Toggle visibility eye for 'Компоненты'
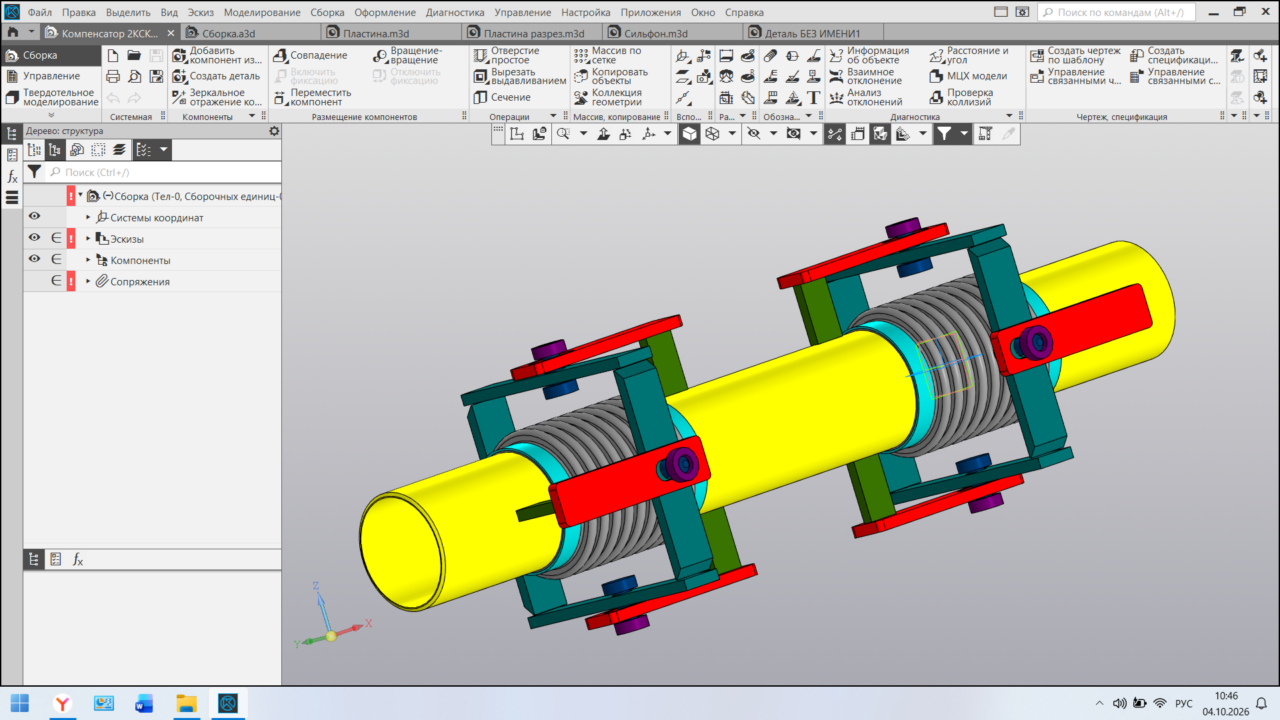1280x720 pixels. 34,260
